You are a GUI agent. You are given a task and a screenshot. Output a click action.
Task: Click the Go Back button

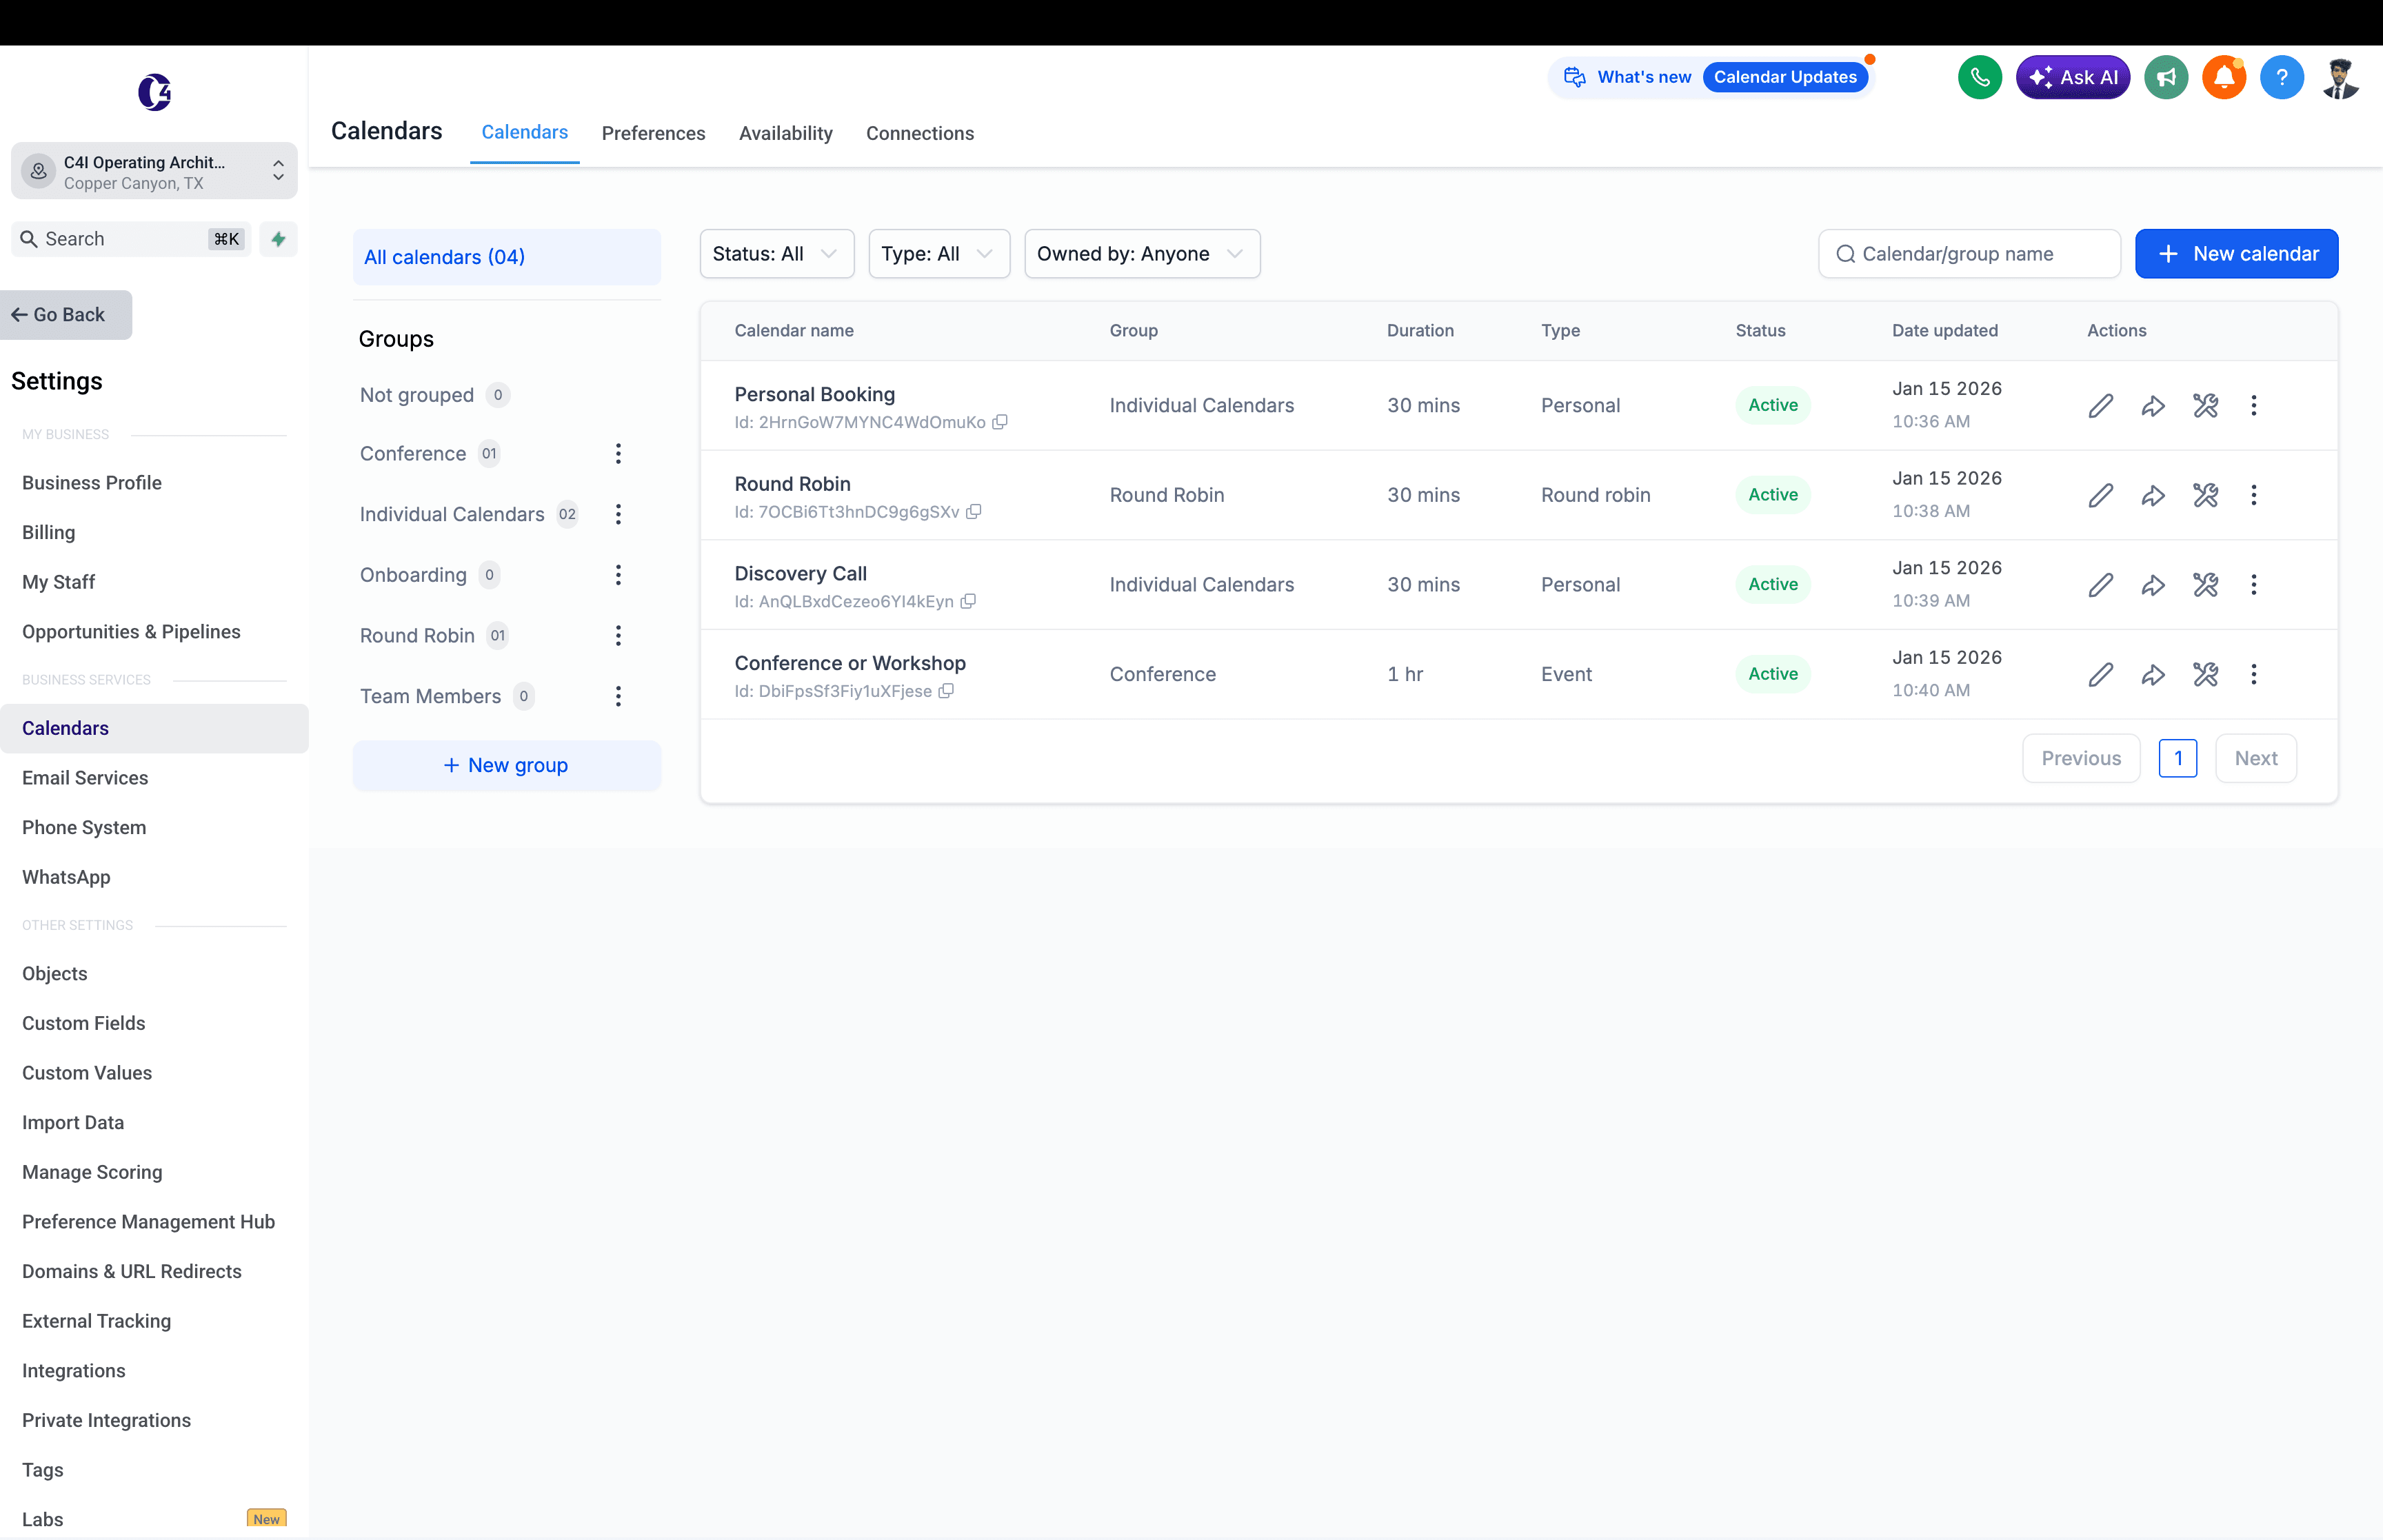tap(66, 315)
